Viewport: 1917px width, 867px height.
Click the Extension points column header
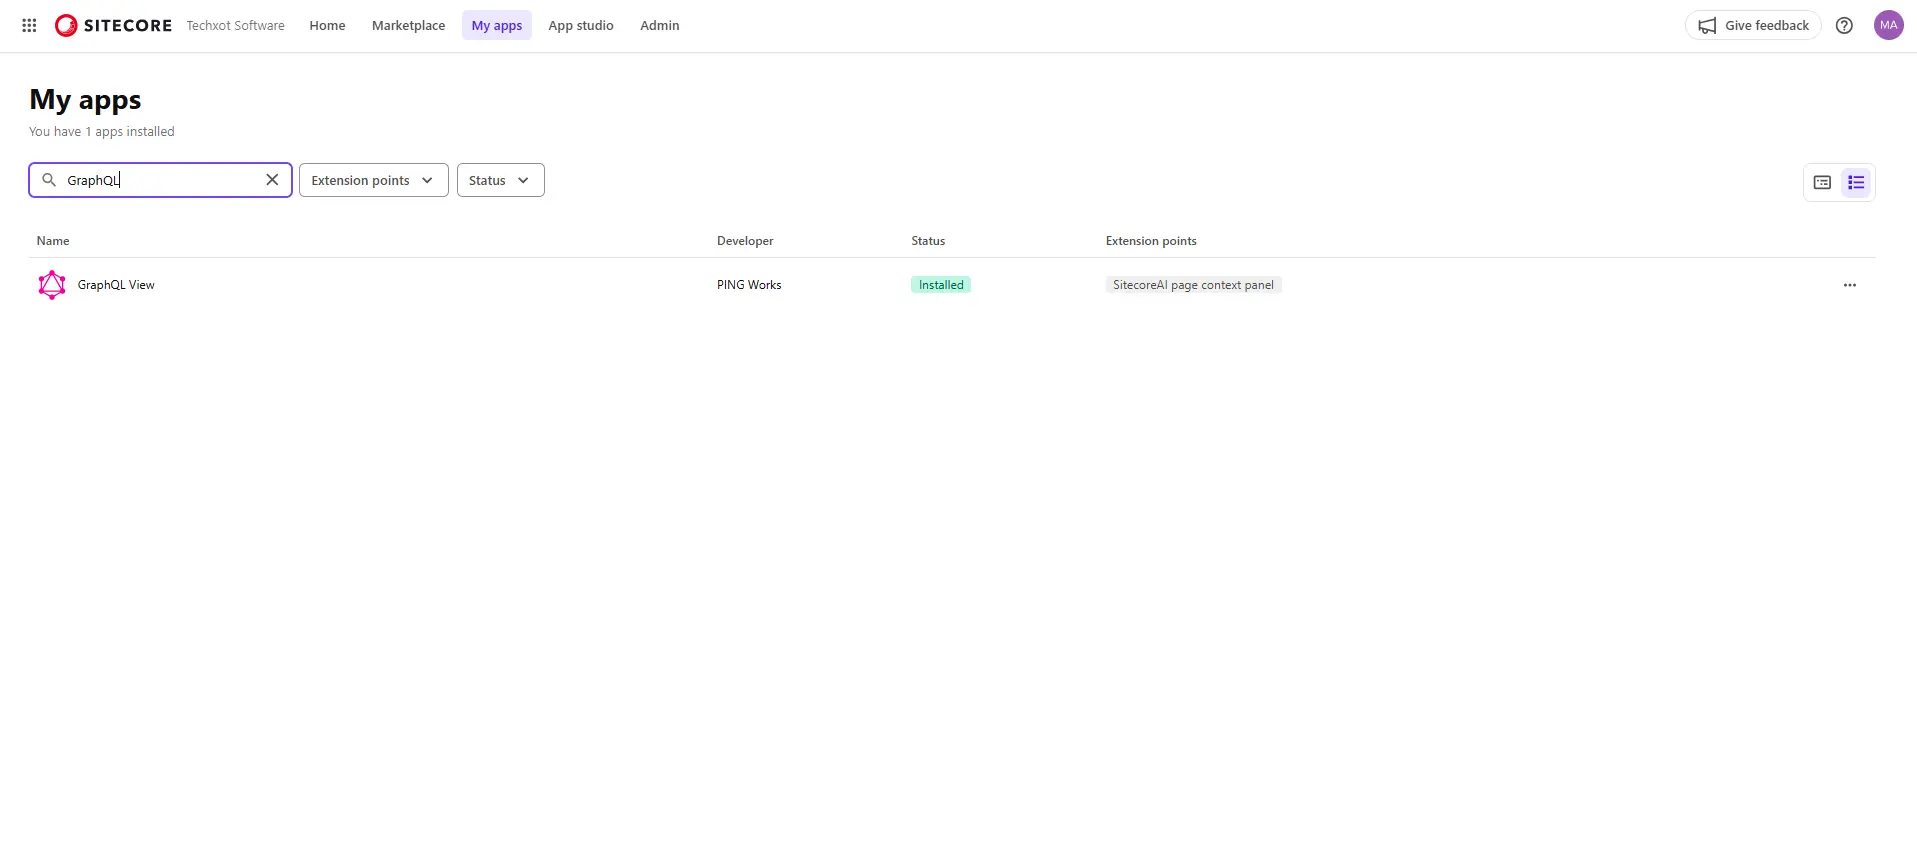[x=1151, y=241]
